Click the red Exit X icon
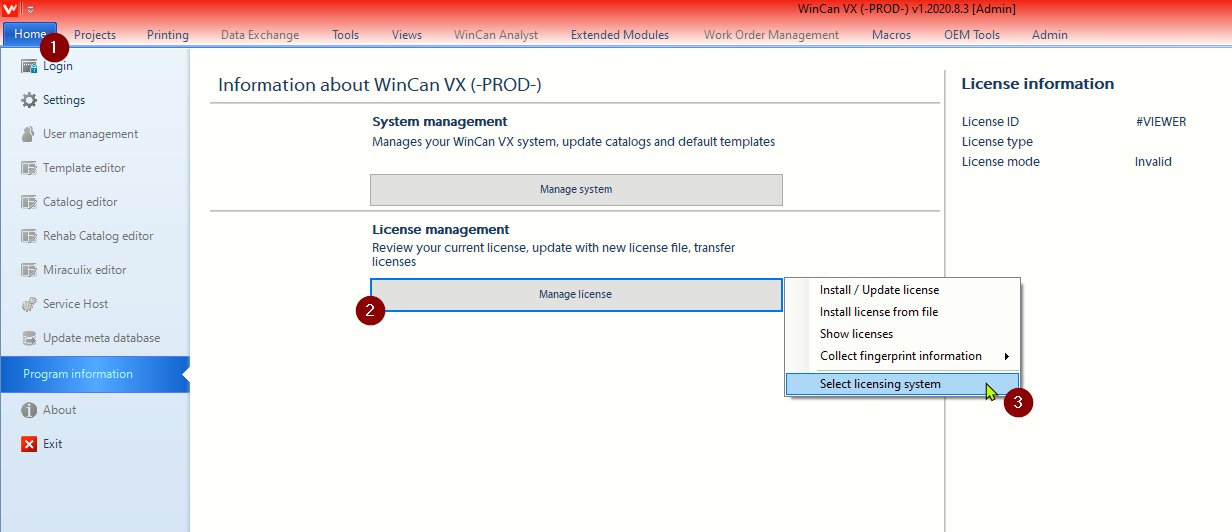 coord(29,444)
